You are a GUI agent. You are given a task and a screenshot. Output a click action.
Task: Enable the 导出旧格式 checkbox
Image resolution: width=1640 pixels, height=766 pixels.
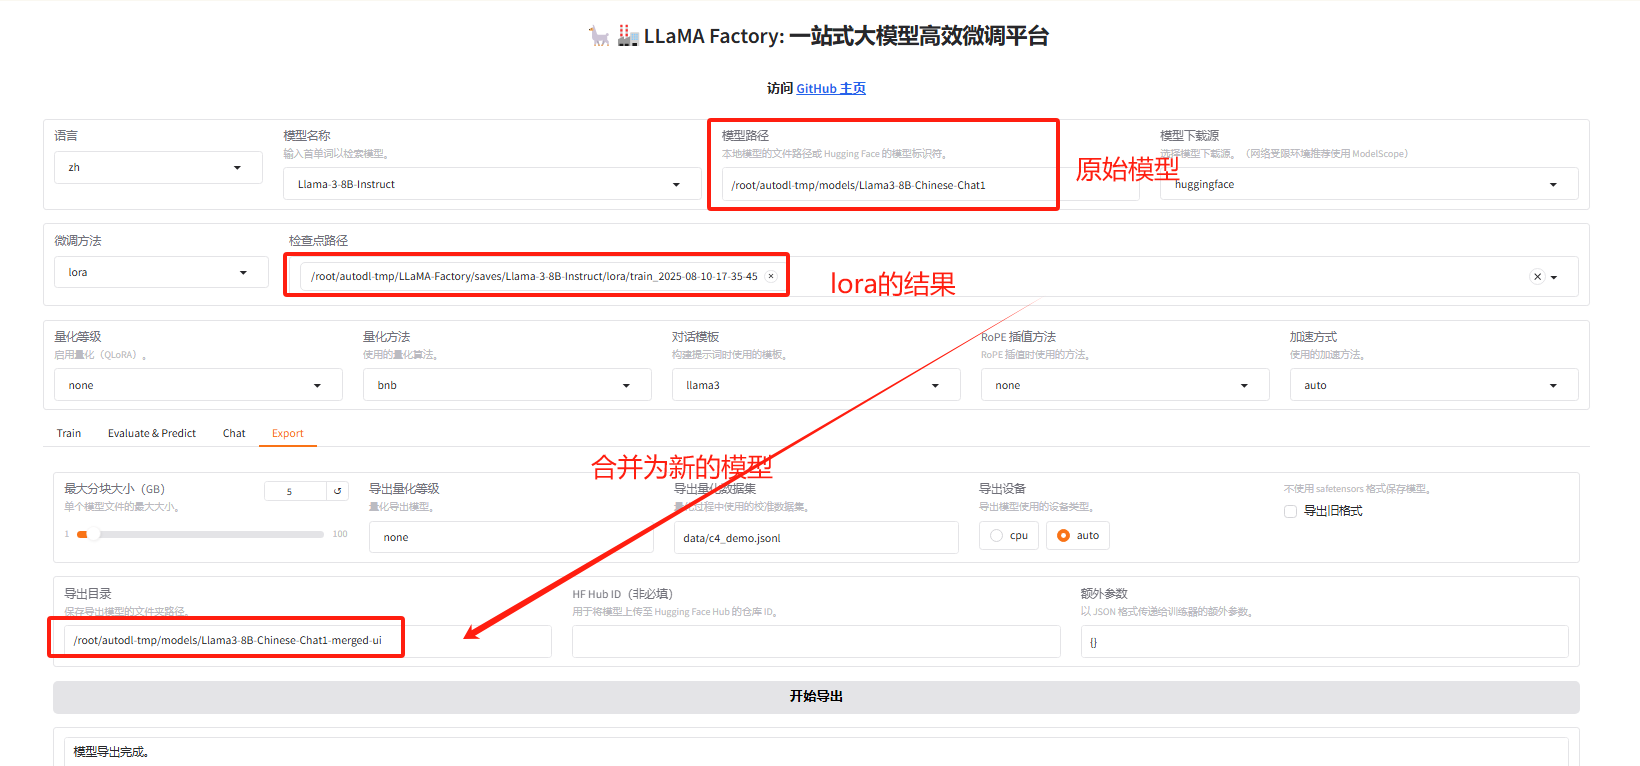[1291, 511]
